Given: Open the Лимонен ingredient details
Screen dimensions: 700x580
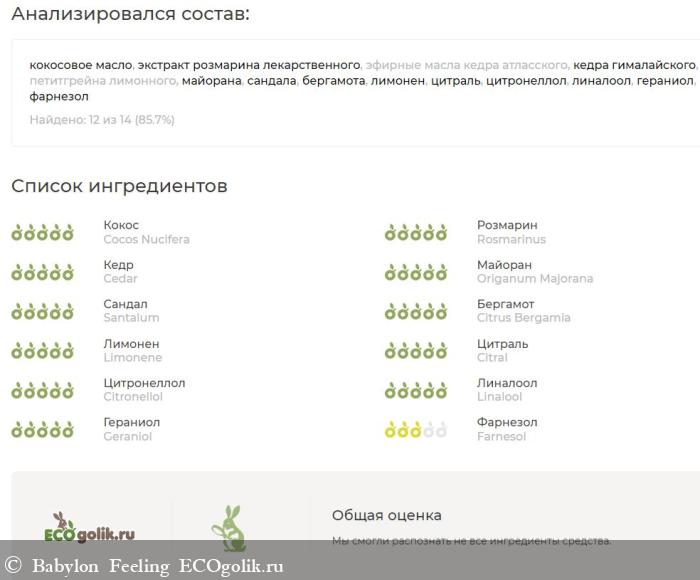Looking at the screenshot, I should 131,343.
